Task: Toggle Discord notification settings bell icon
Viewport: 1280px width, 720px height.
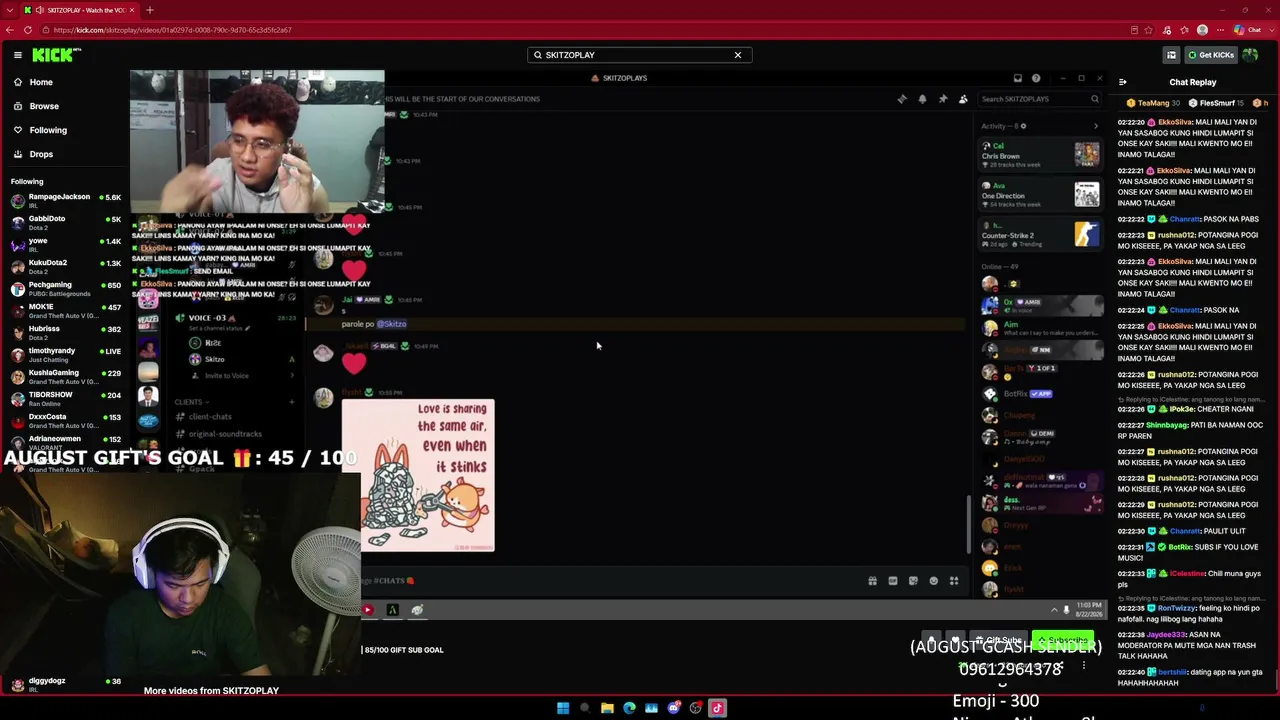Action: (922, 99)
